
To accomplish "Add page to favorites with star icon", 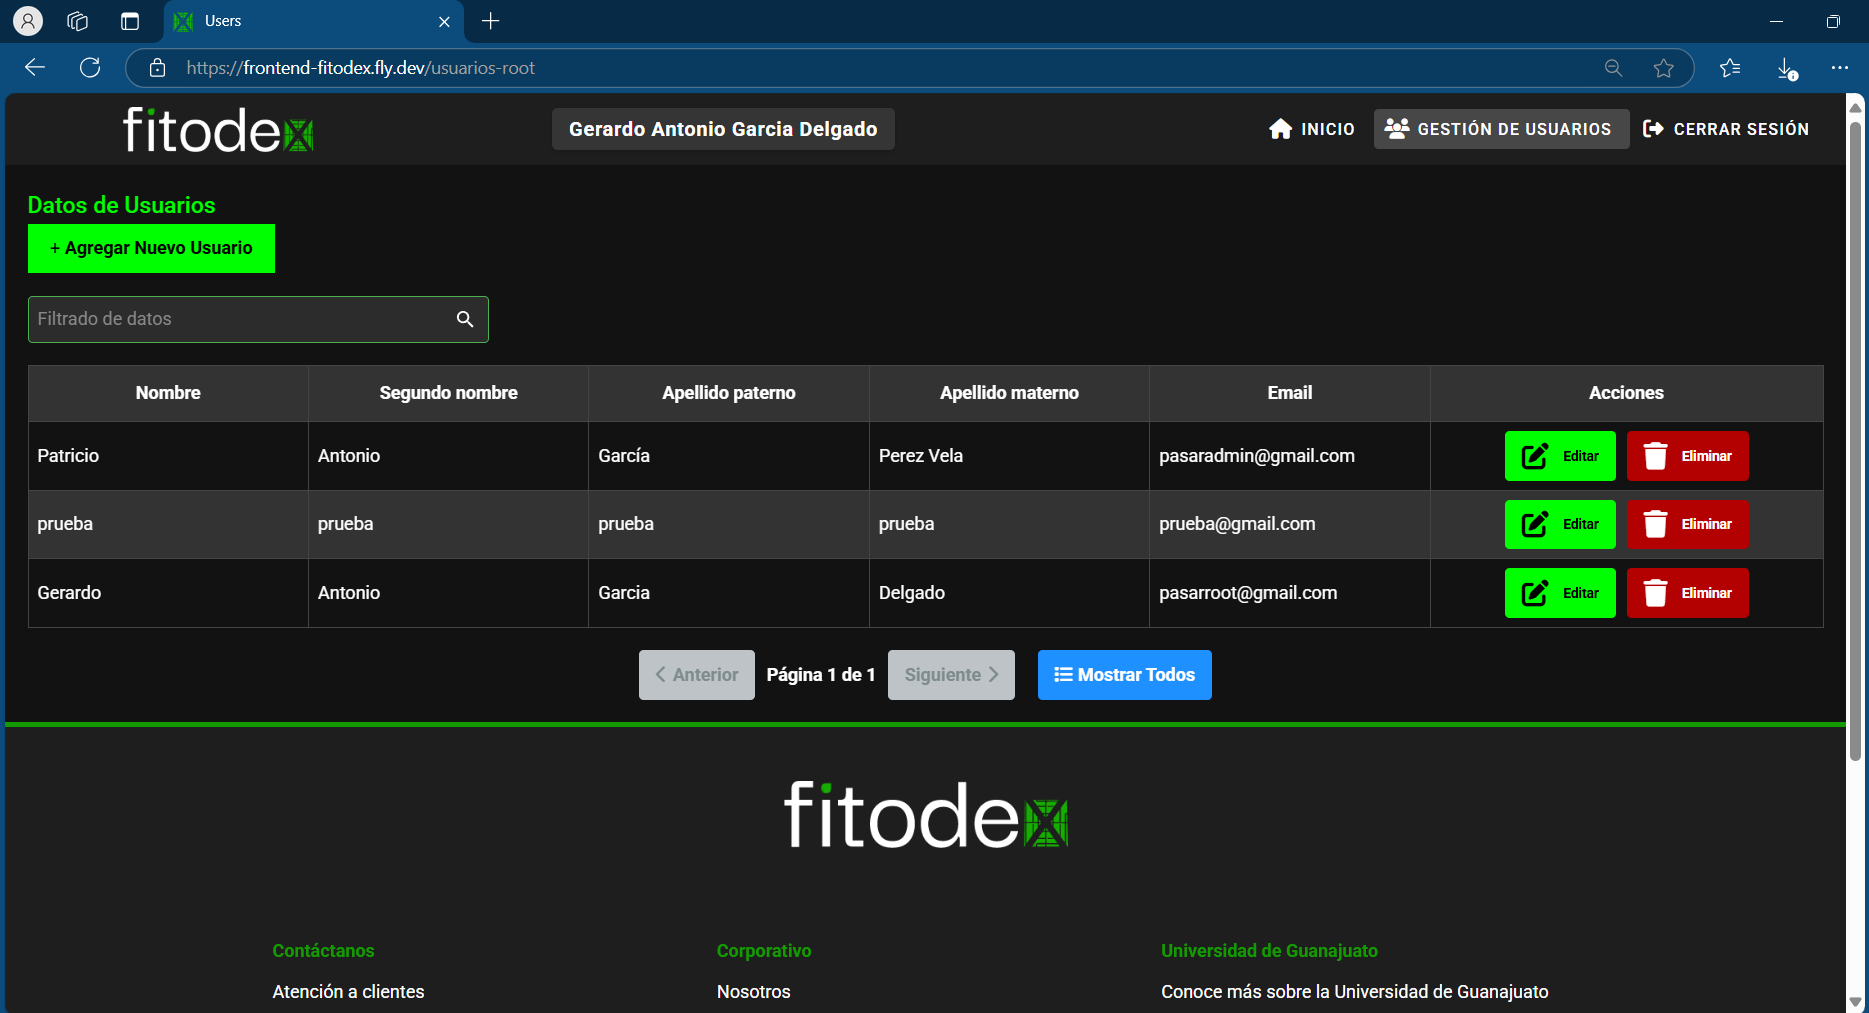I will pyautogui.click(x=1663, y=68).
